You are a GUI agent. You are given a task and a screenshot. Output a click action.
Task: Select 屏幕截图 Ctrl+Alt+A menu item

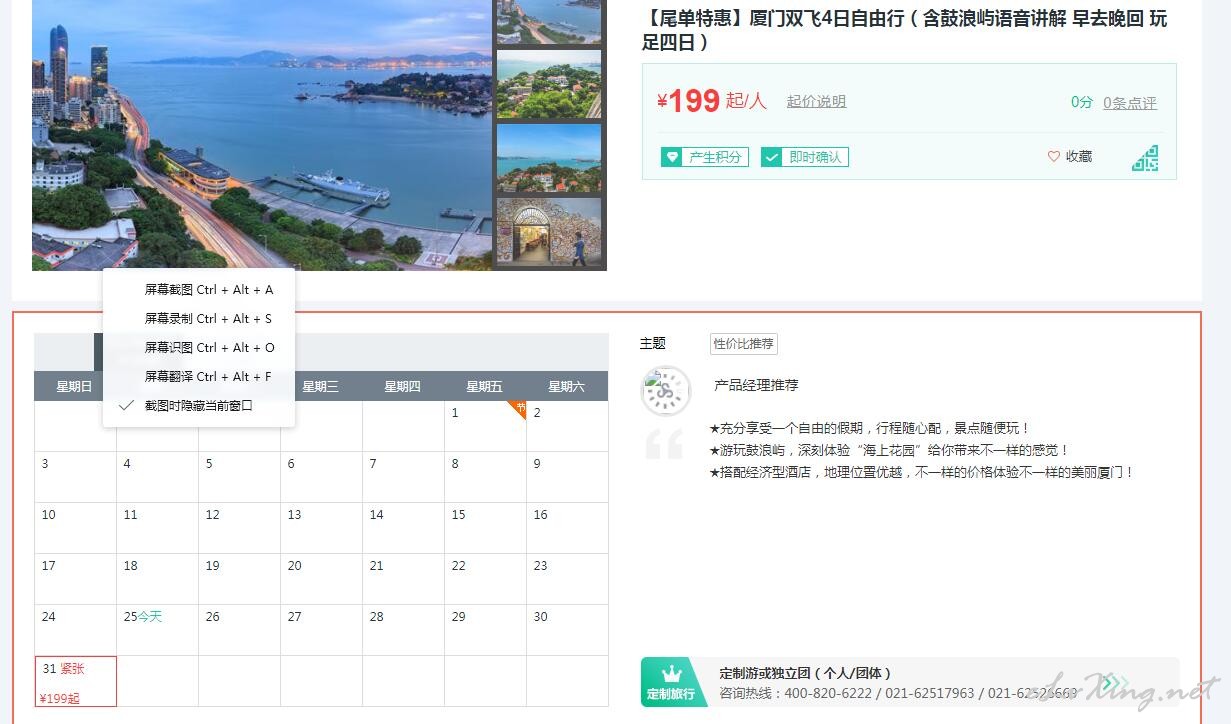[x=199, y=290]
